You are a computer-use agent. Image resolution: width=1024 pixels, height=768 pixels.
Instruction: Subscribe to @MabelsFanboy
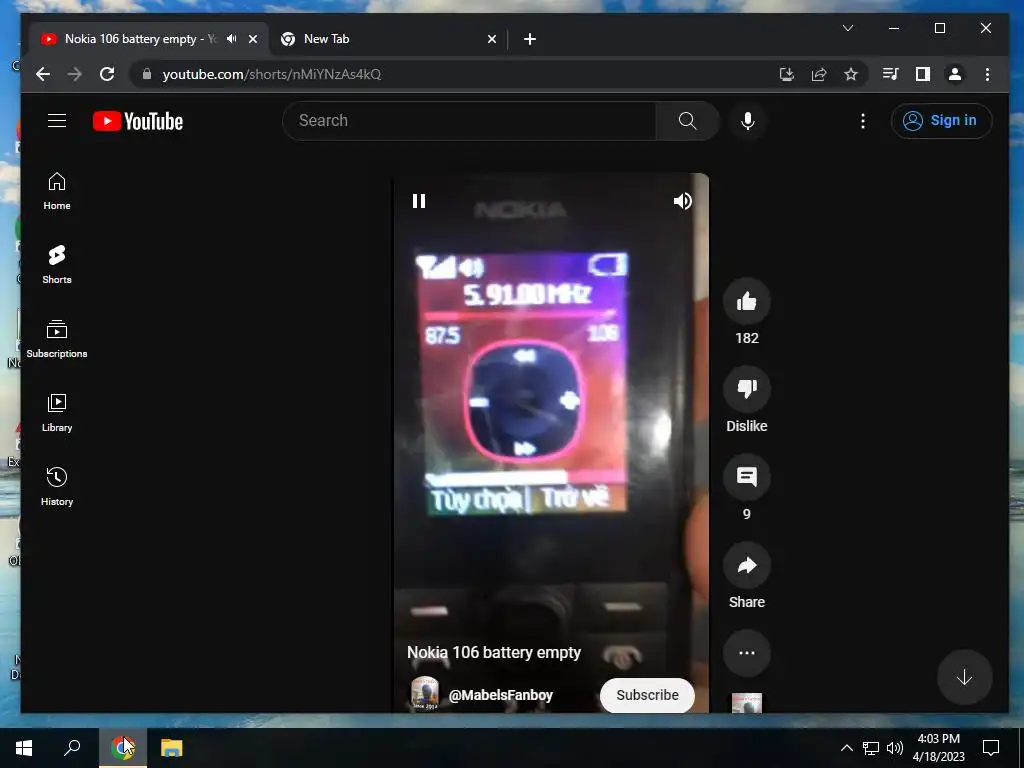tap(647, 695)
